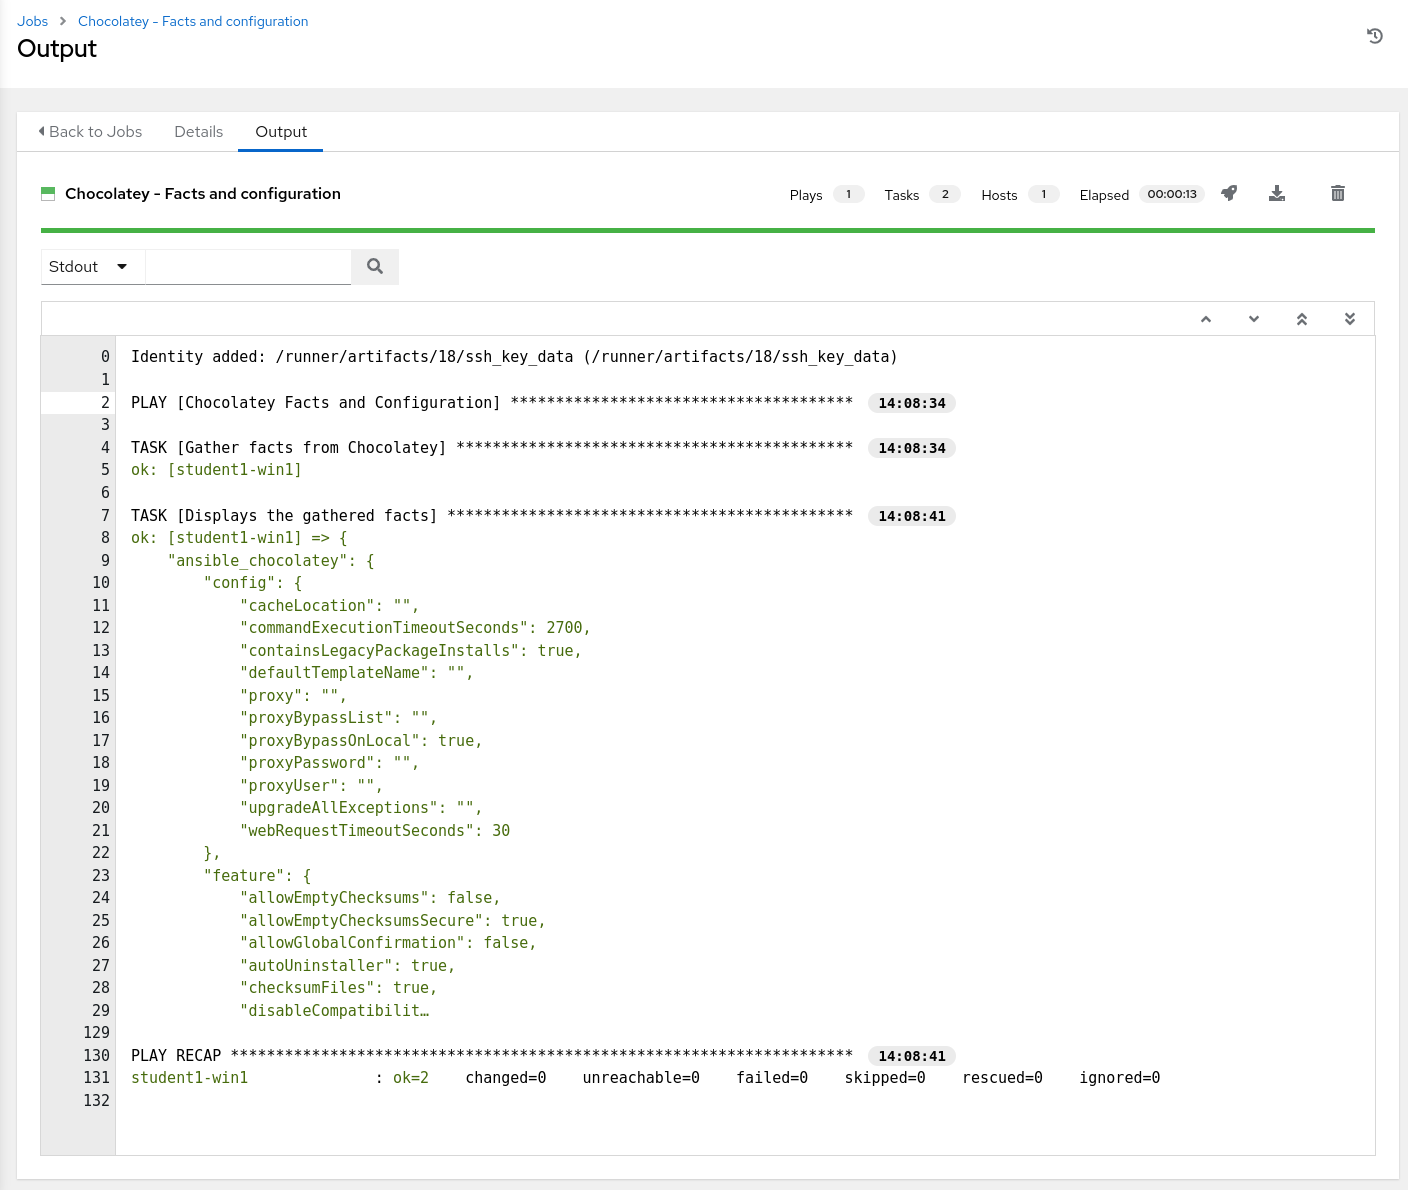Click the green job status indicator icon
This screenshot has width=1408, height=1190.
(x=48, y=194)
